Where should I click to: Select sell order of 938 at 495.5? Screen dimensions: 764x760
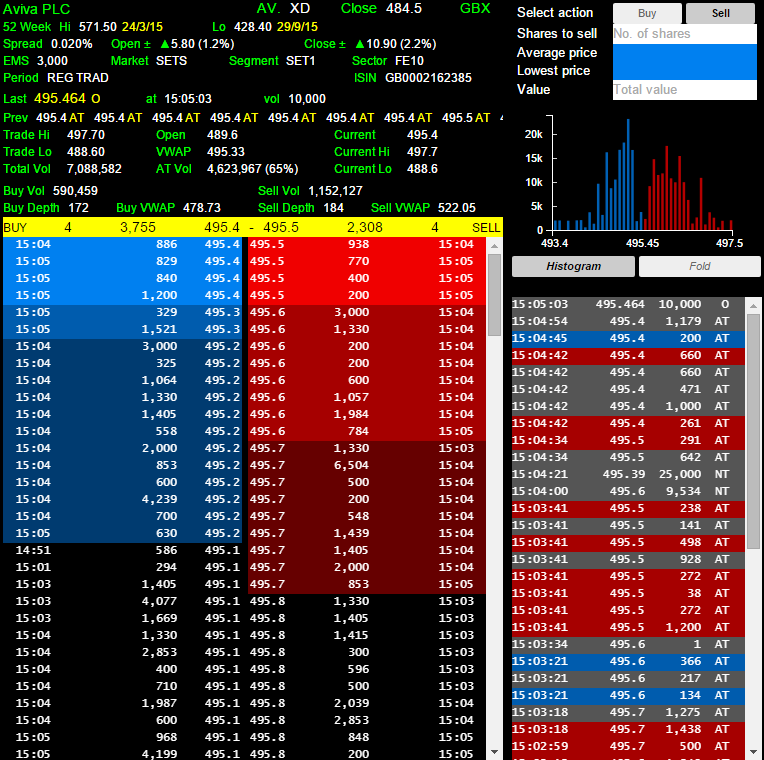pyautogui.click(x=367, y=244)
